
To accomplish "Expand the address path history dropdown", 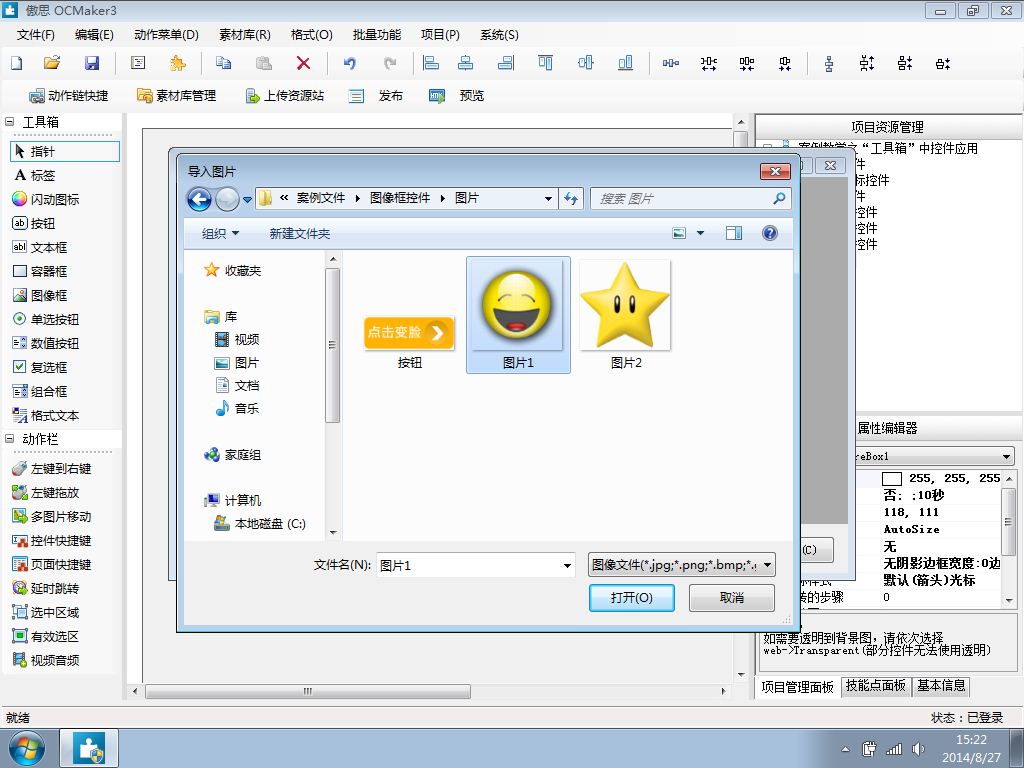I will pyautogui.click(x=548, y=199).
